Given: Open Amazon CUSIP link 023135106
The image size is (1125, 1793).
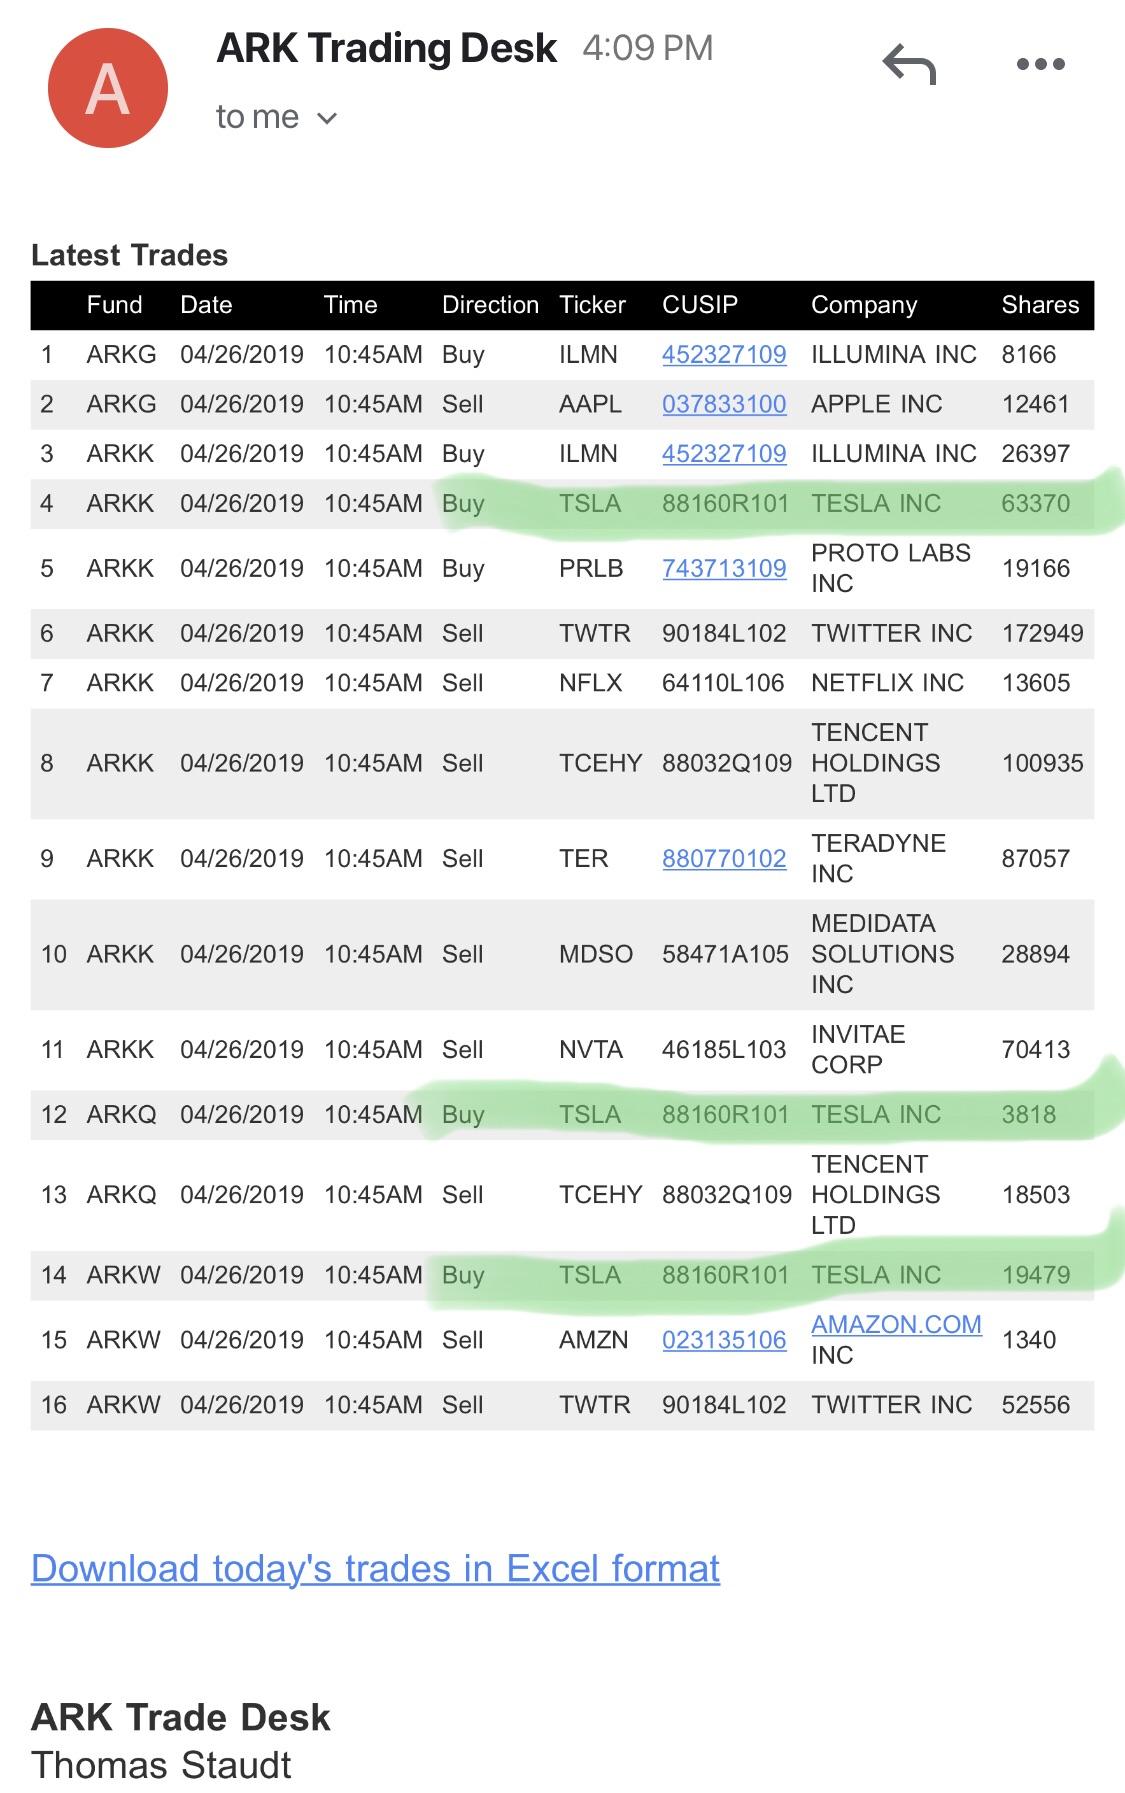Looking at the screenshot, I should click(x=724, y=1339).
